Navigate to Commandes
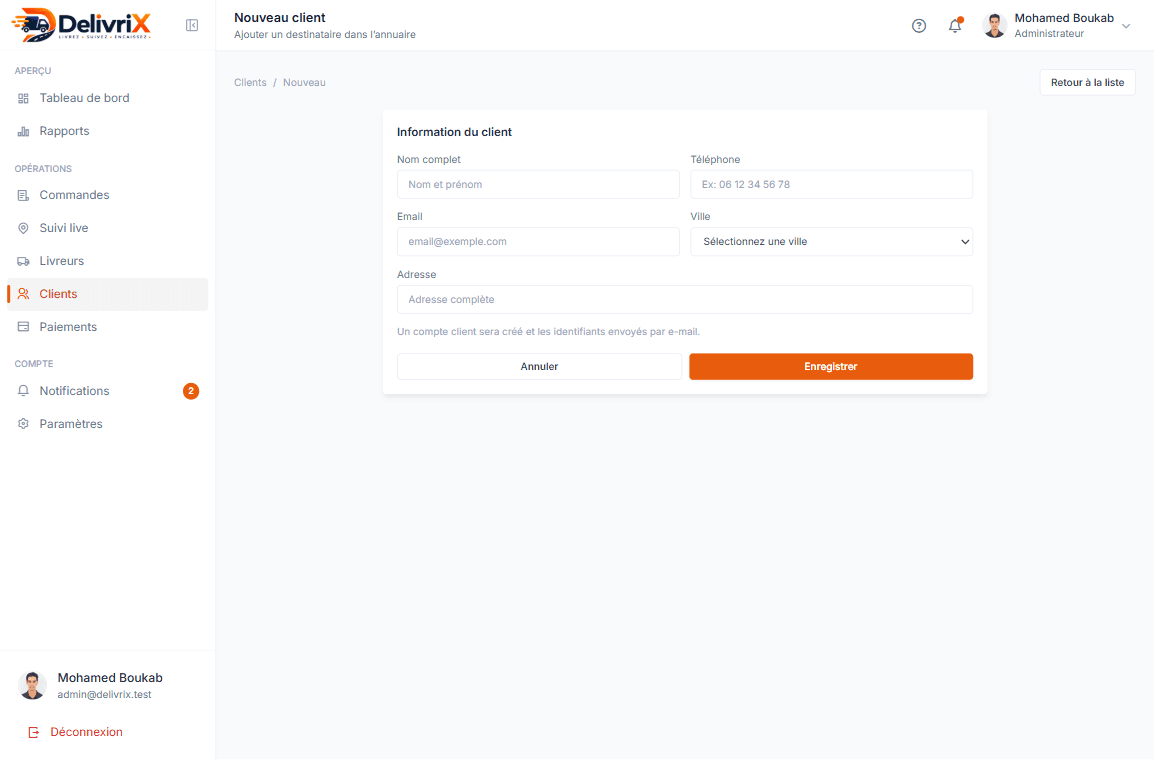This screenshot has height=759, width=1154. pyautogui.click(x=107, y=195)
